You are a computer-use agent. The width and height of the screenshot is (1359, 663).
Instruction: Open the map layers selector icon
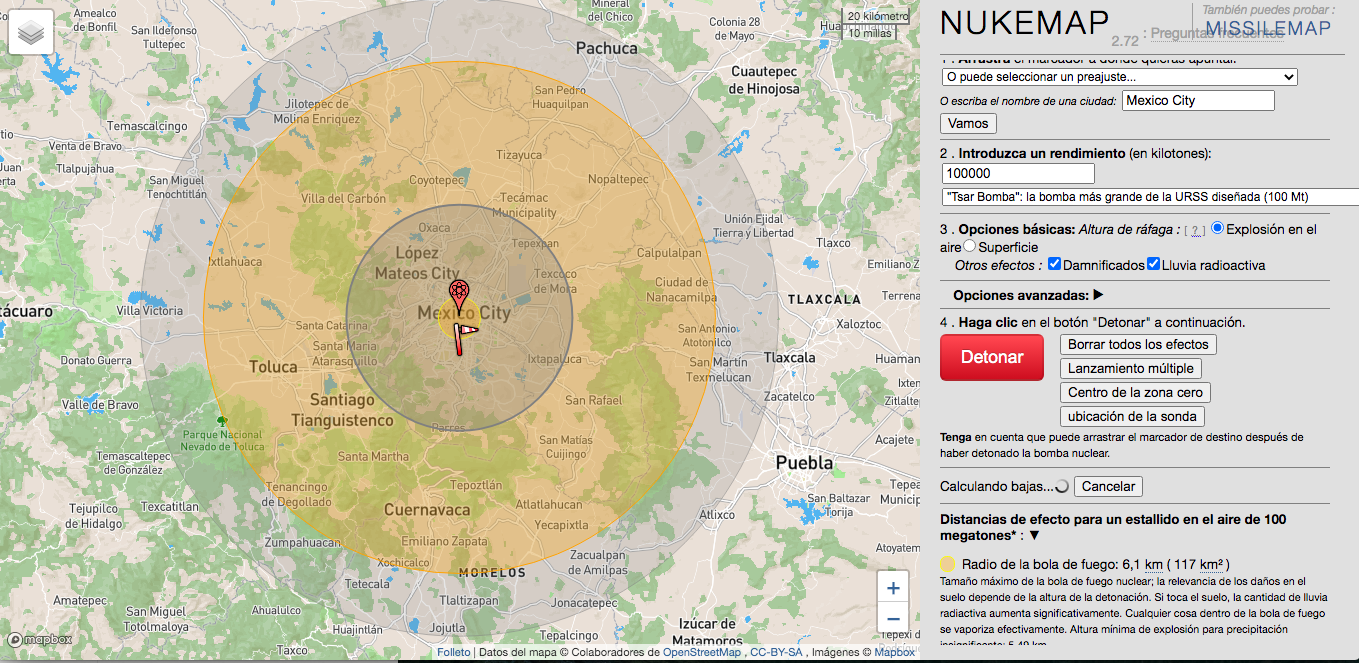[x=31, y=34]
